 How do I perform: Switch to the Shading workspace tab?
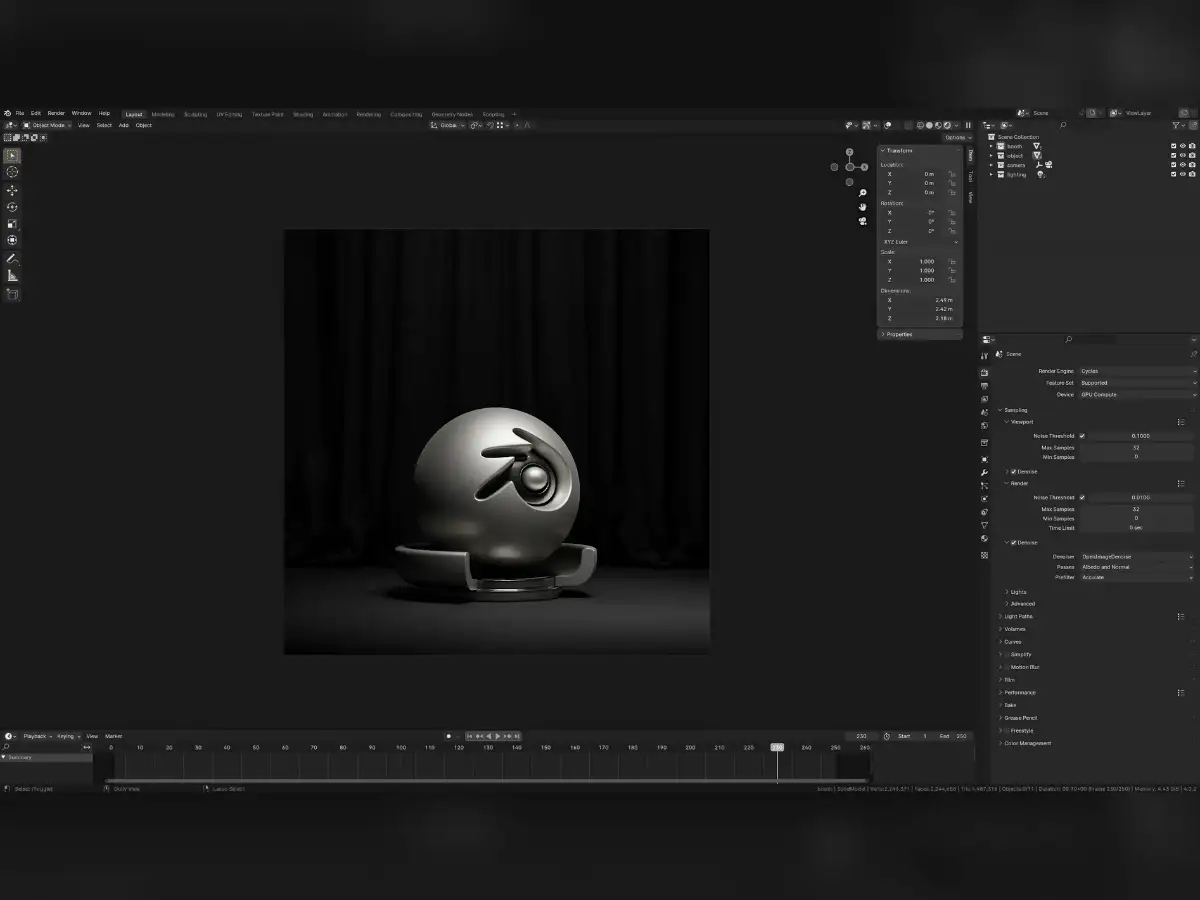303,114
